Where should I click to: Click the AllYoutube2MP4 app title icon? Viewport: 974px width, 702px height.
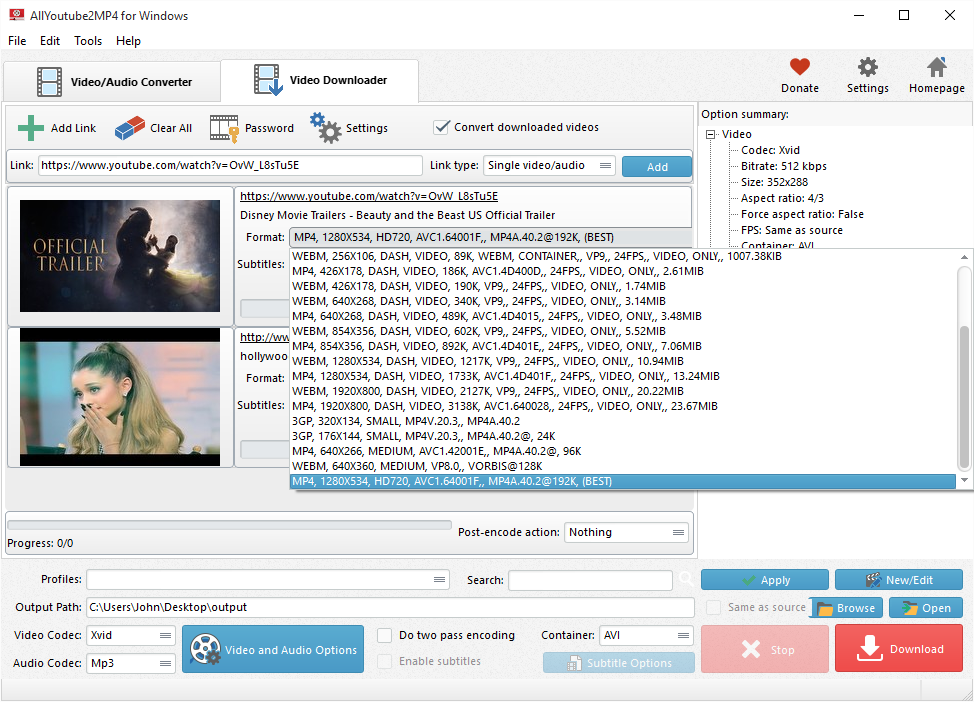(x=17, y=15)
